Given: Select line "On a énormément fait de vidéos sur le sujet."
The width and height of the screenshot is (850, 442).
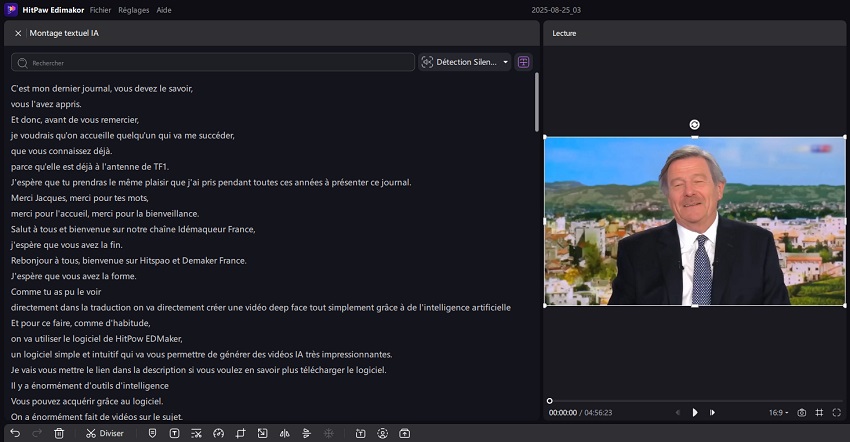Looking at the screenshot, I should point(97,417).
